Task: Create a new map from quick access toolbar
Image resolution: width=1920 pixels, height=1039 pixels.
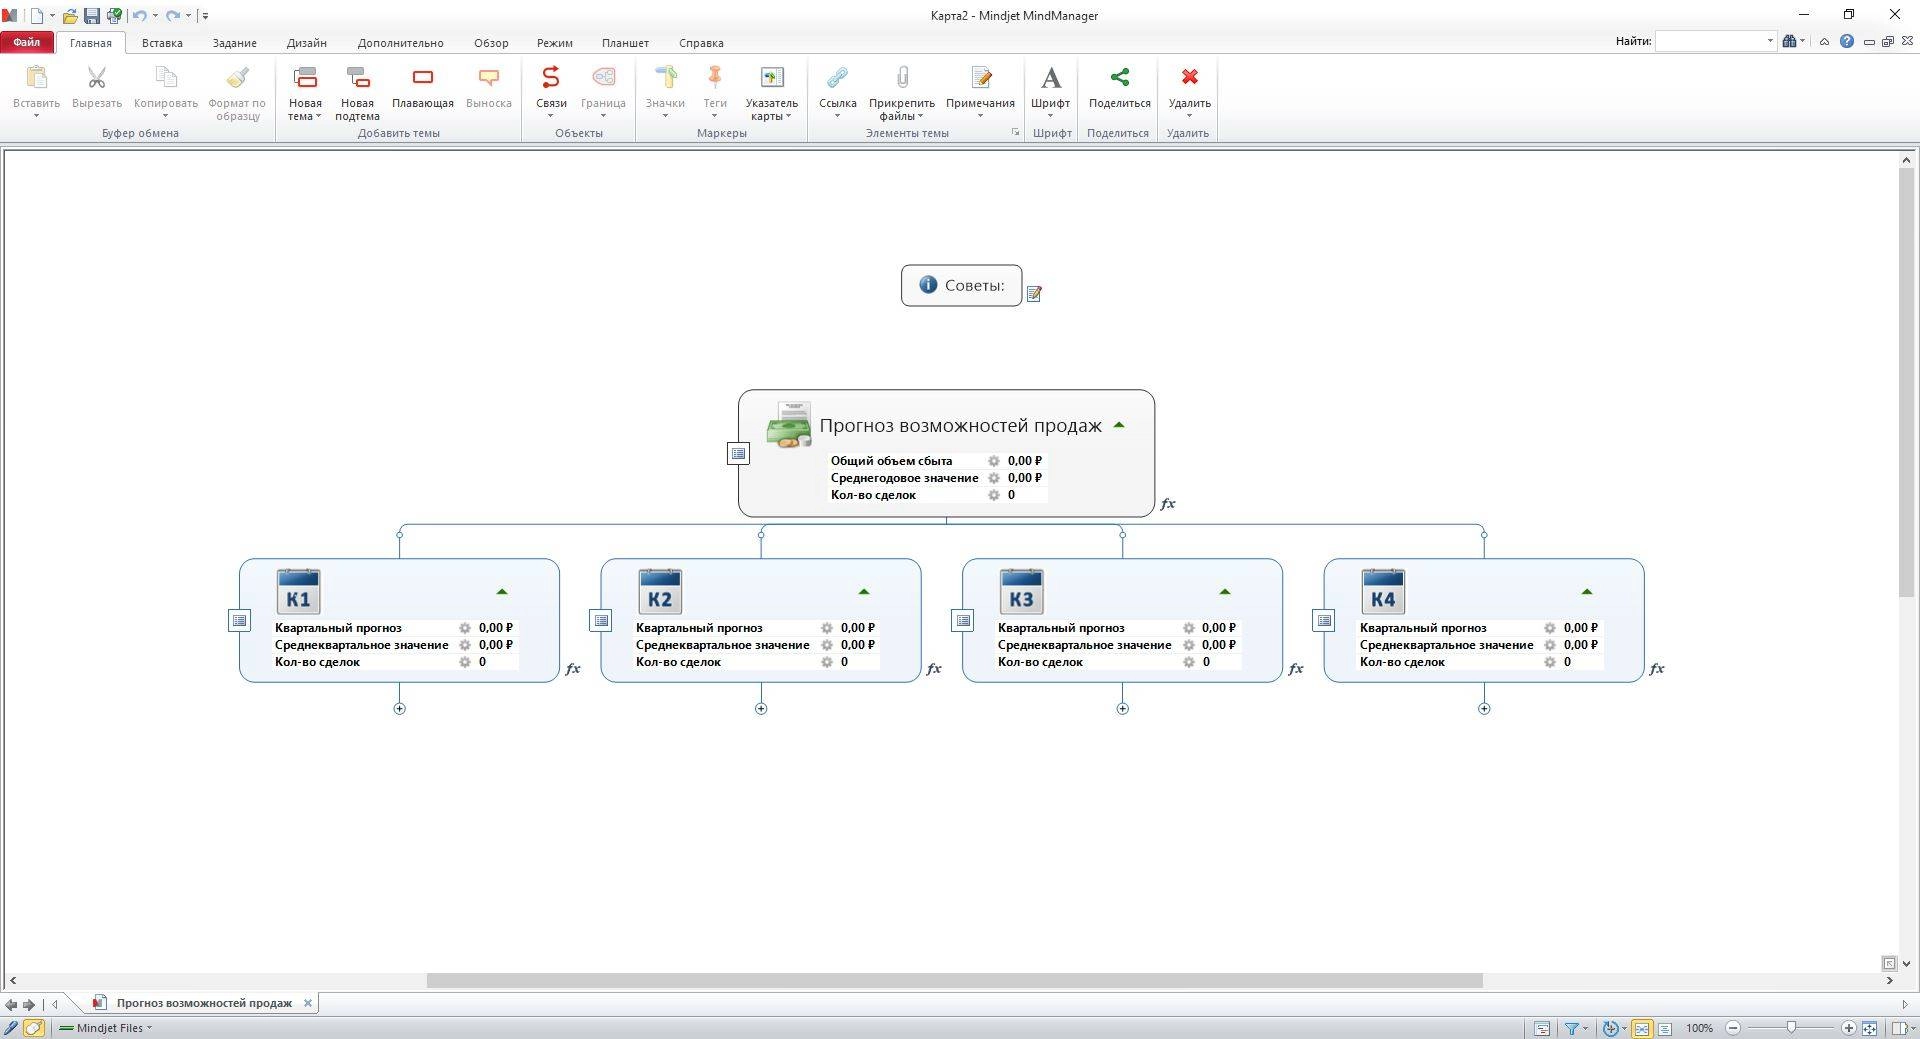Action: 37,15
